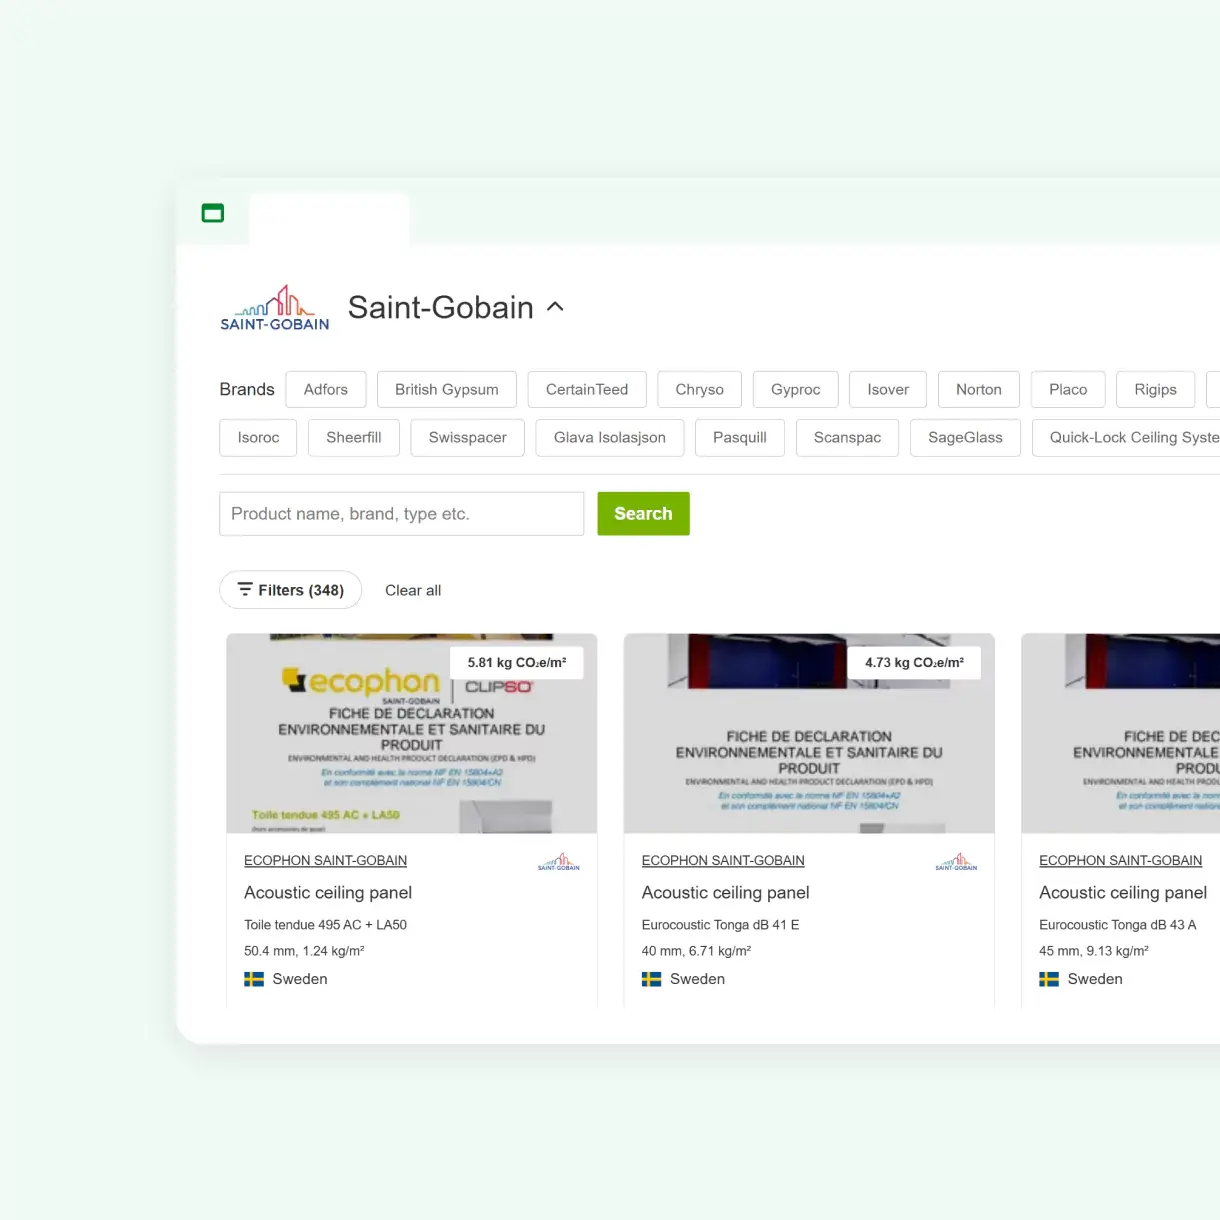Viewport: 1220px width, 1220px height.
Task: Choose the Pasquill brand chip
Action: point(740,438)
